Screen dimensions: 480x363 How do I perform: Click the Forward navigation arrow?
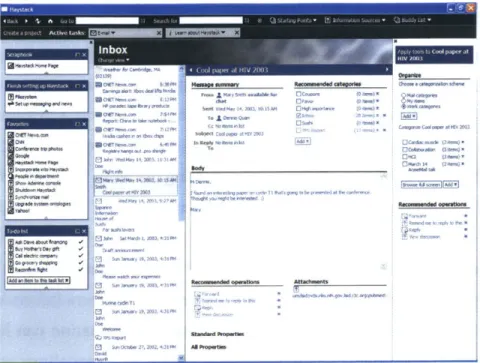click(26, 21)
